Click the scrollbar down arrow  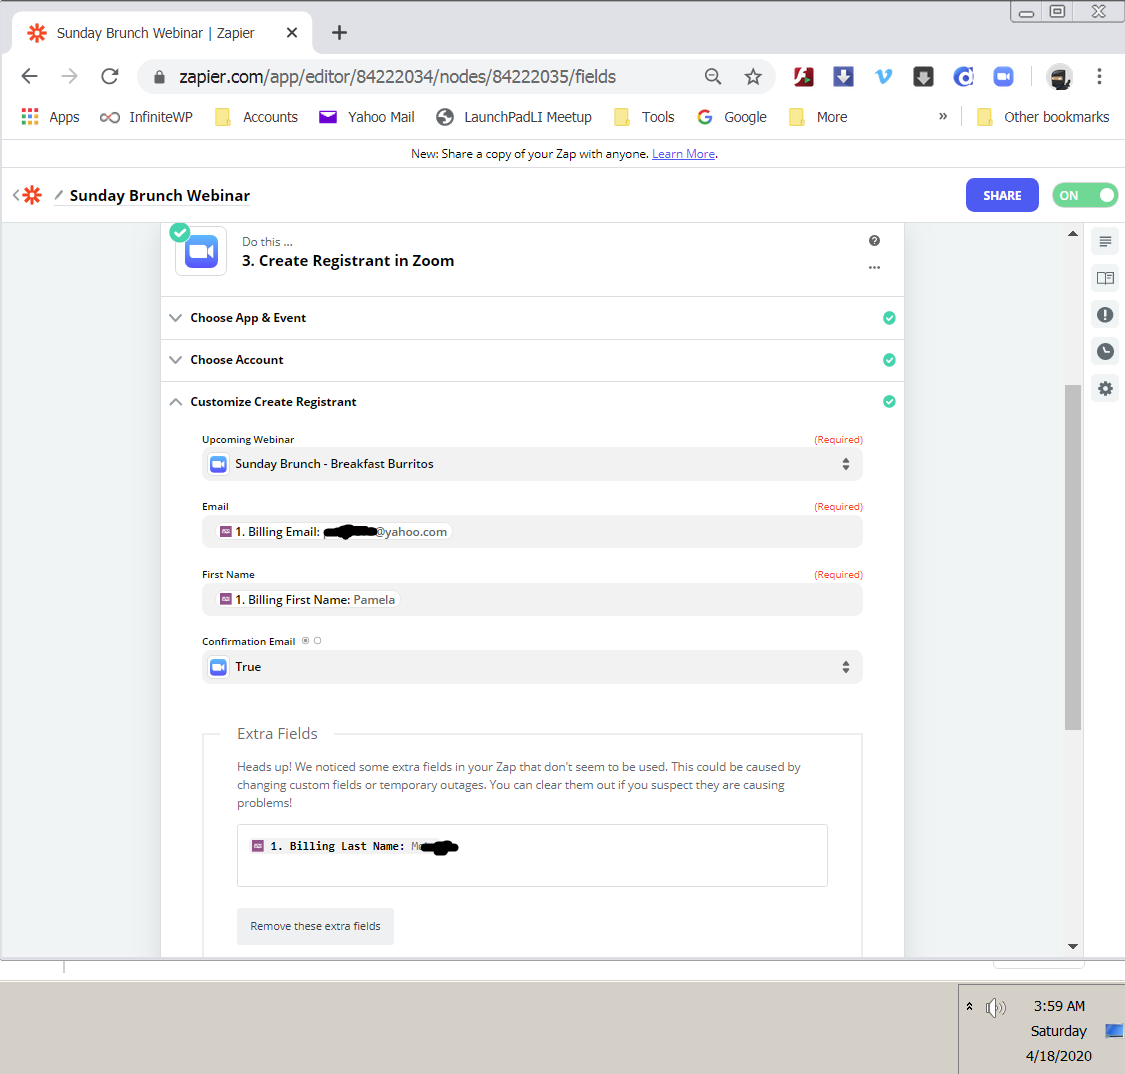(x=1073, y=946)
